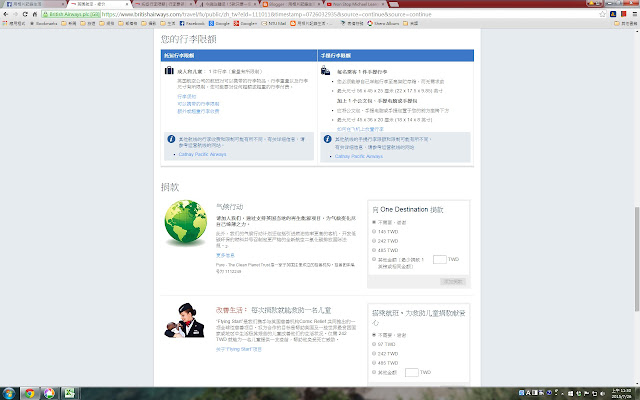640x400 pixels.
Task: Click the One Destination custom TWD amount field
Action: 440,259
